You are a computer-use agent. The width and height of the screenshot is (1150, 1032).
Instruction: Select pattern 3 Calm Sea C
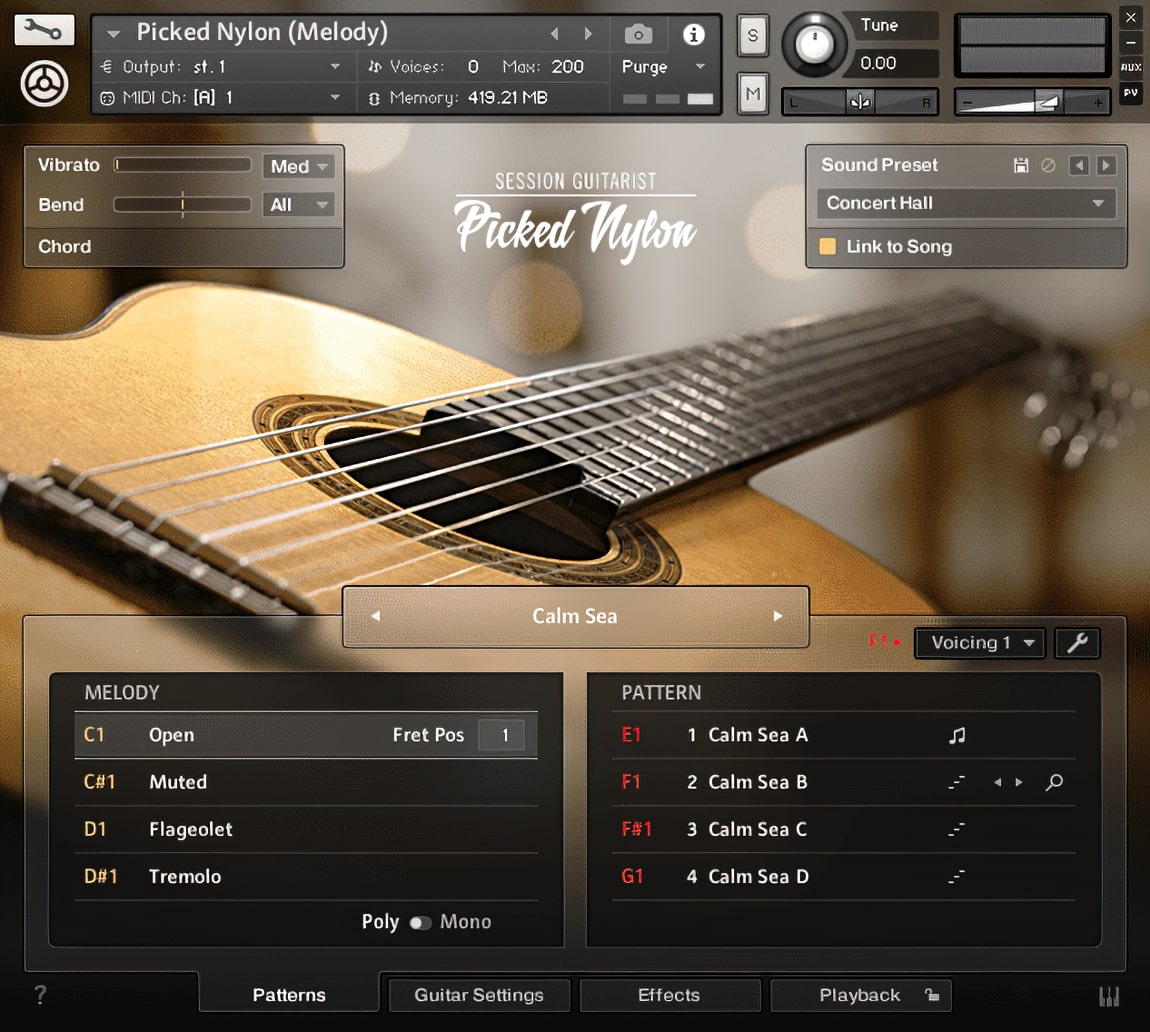coord(843,830)
